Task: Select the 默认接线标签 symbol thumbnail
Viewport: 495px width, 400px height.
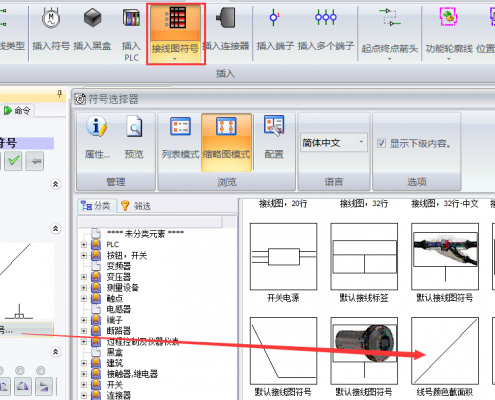Action: click(x=364, y=257)
